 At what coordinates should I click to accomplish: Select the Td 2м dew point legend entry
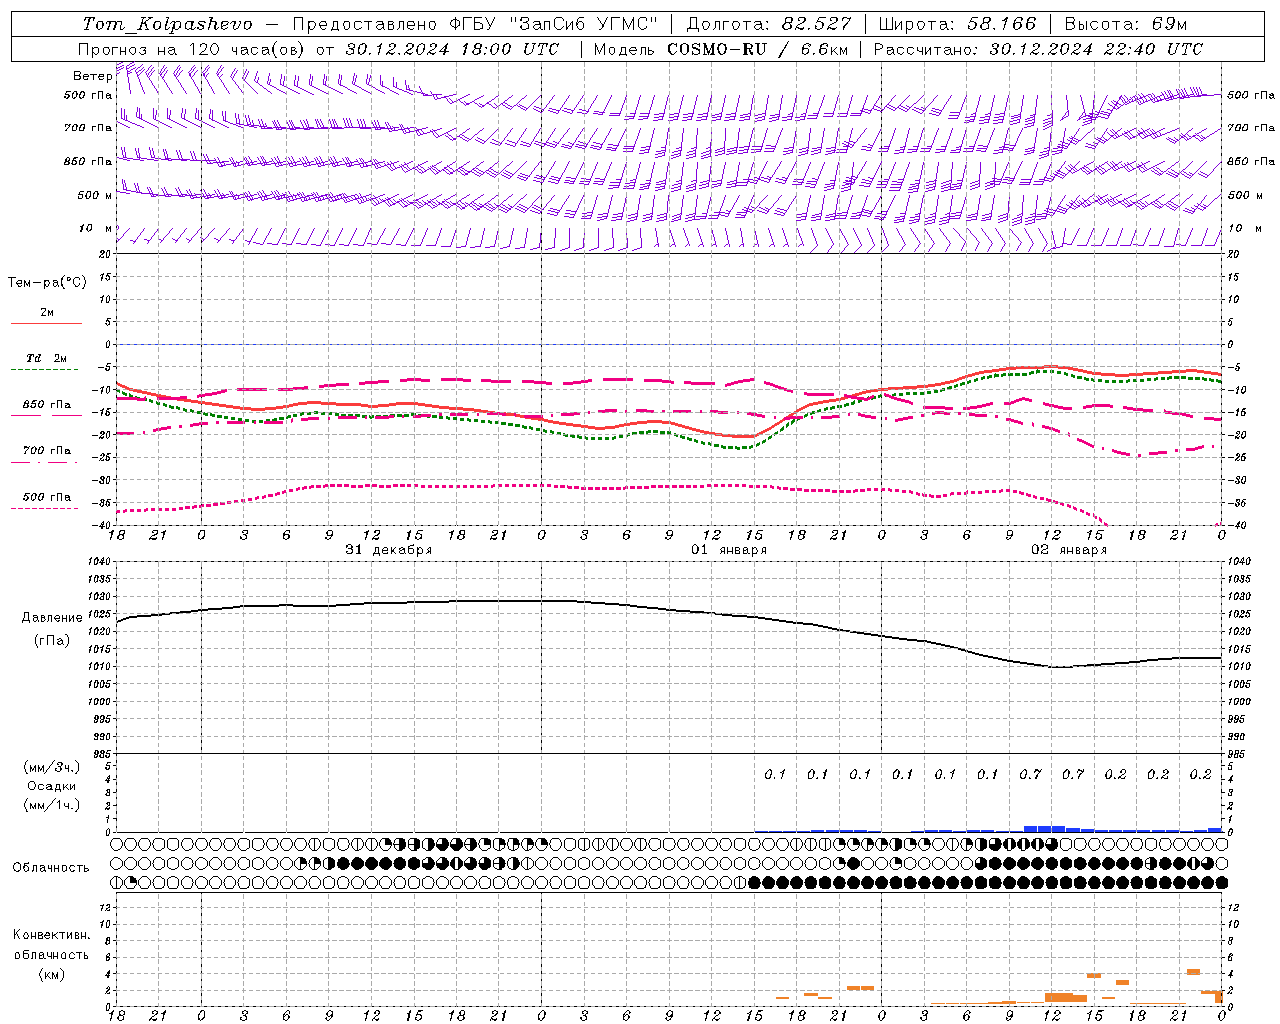coord(47,358)
